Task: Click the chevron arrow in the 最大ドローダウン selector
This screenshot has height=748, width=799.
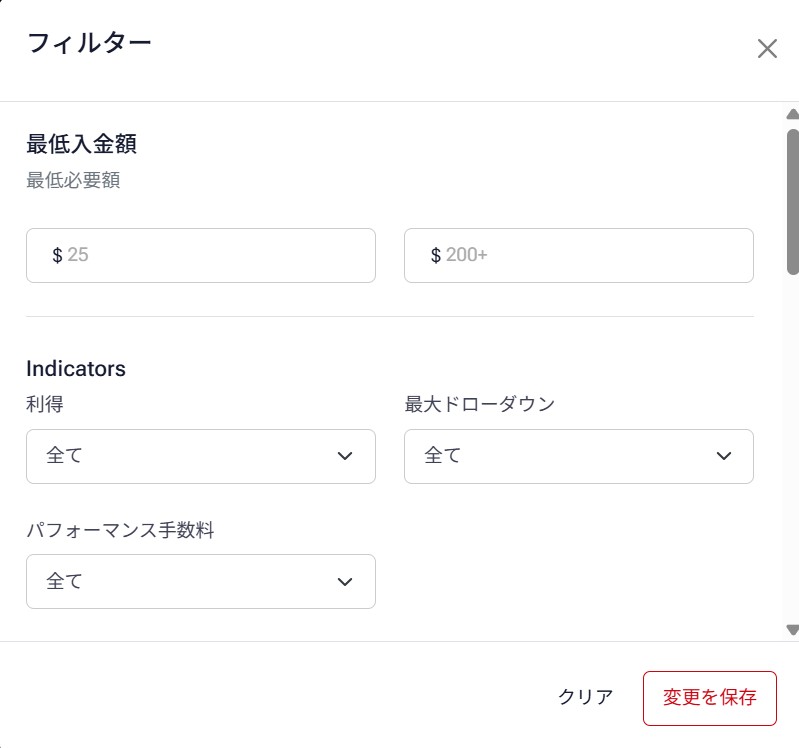Action: [x=724, y=456]
